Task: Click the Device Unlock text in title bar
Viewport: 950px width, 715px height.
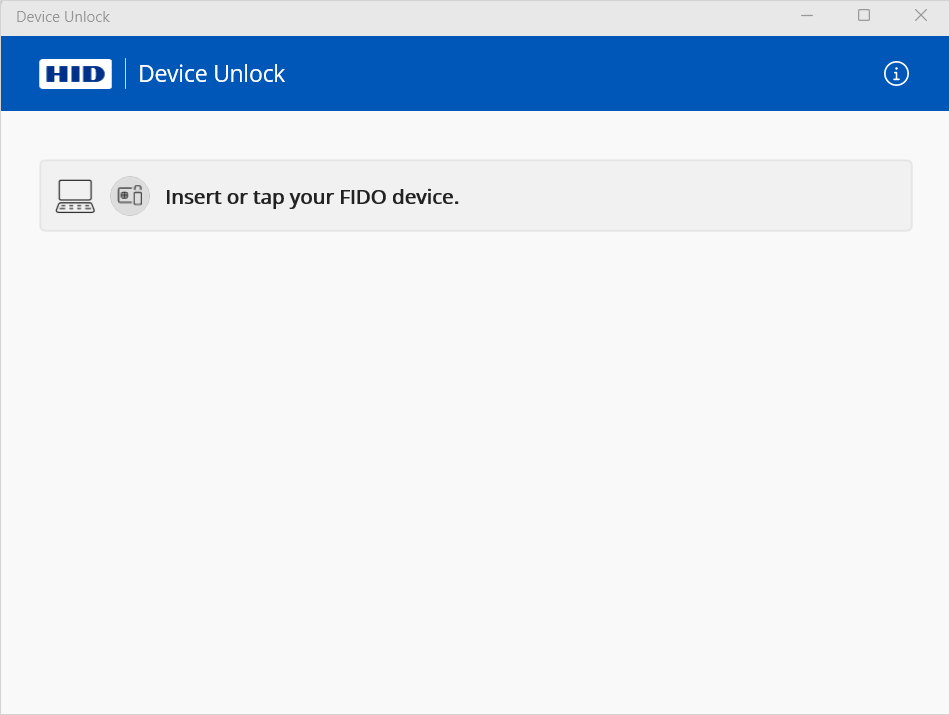Action: (63, 17)
